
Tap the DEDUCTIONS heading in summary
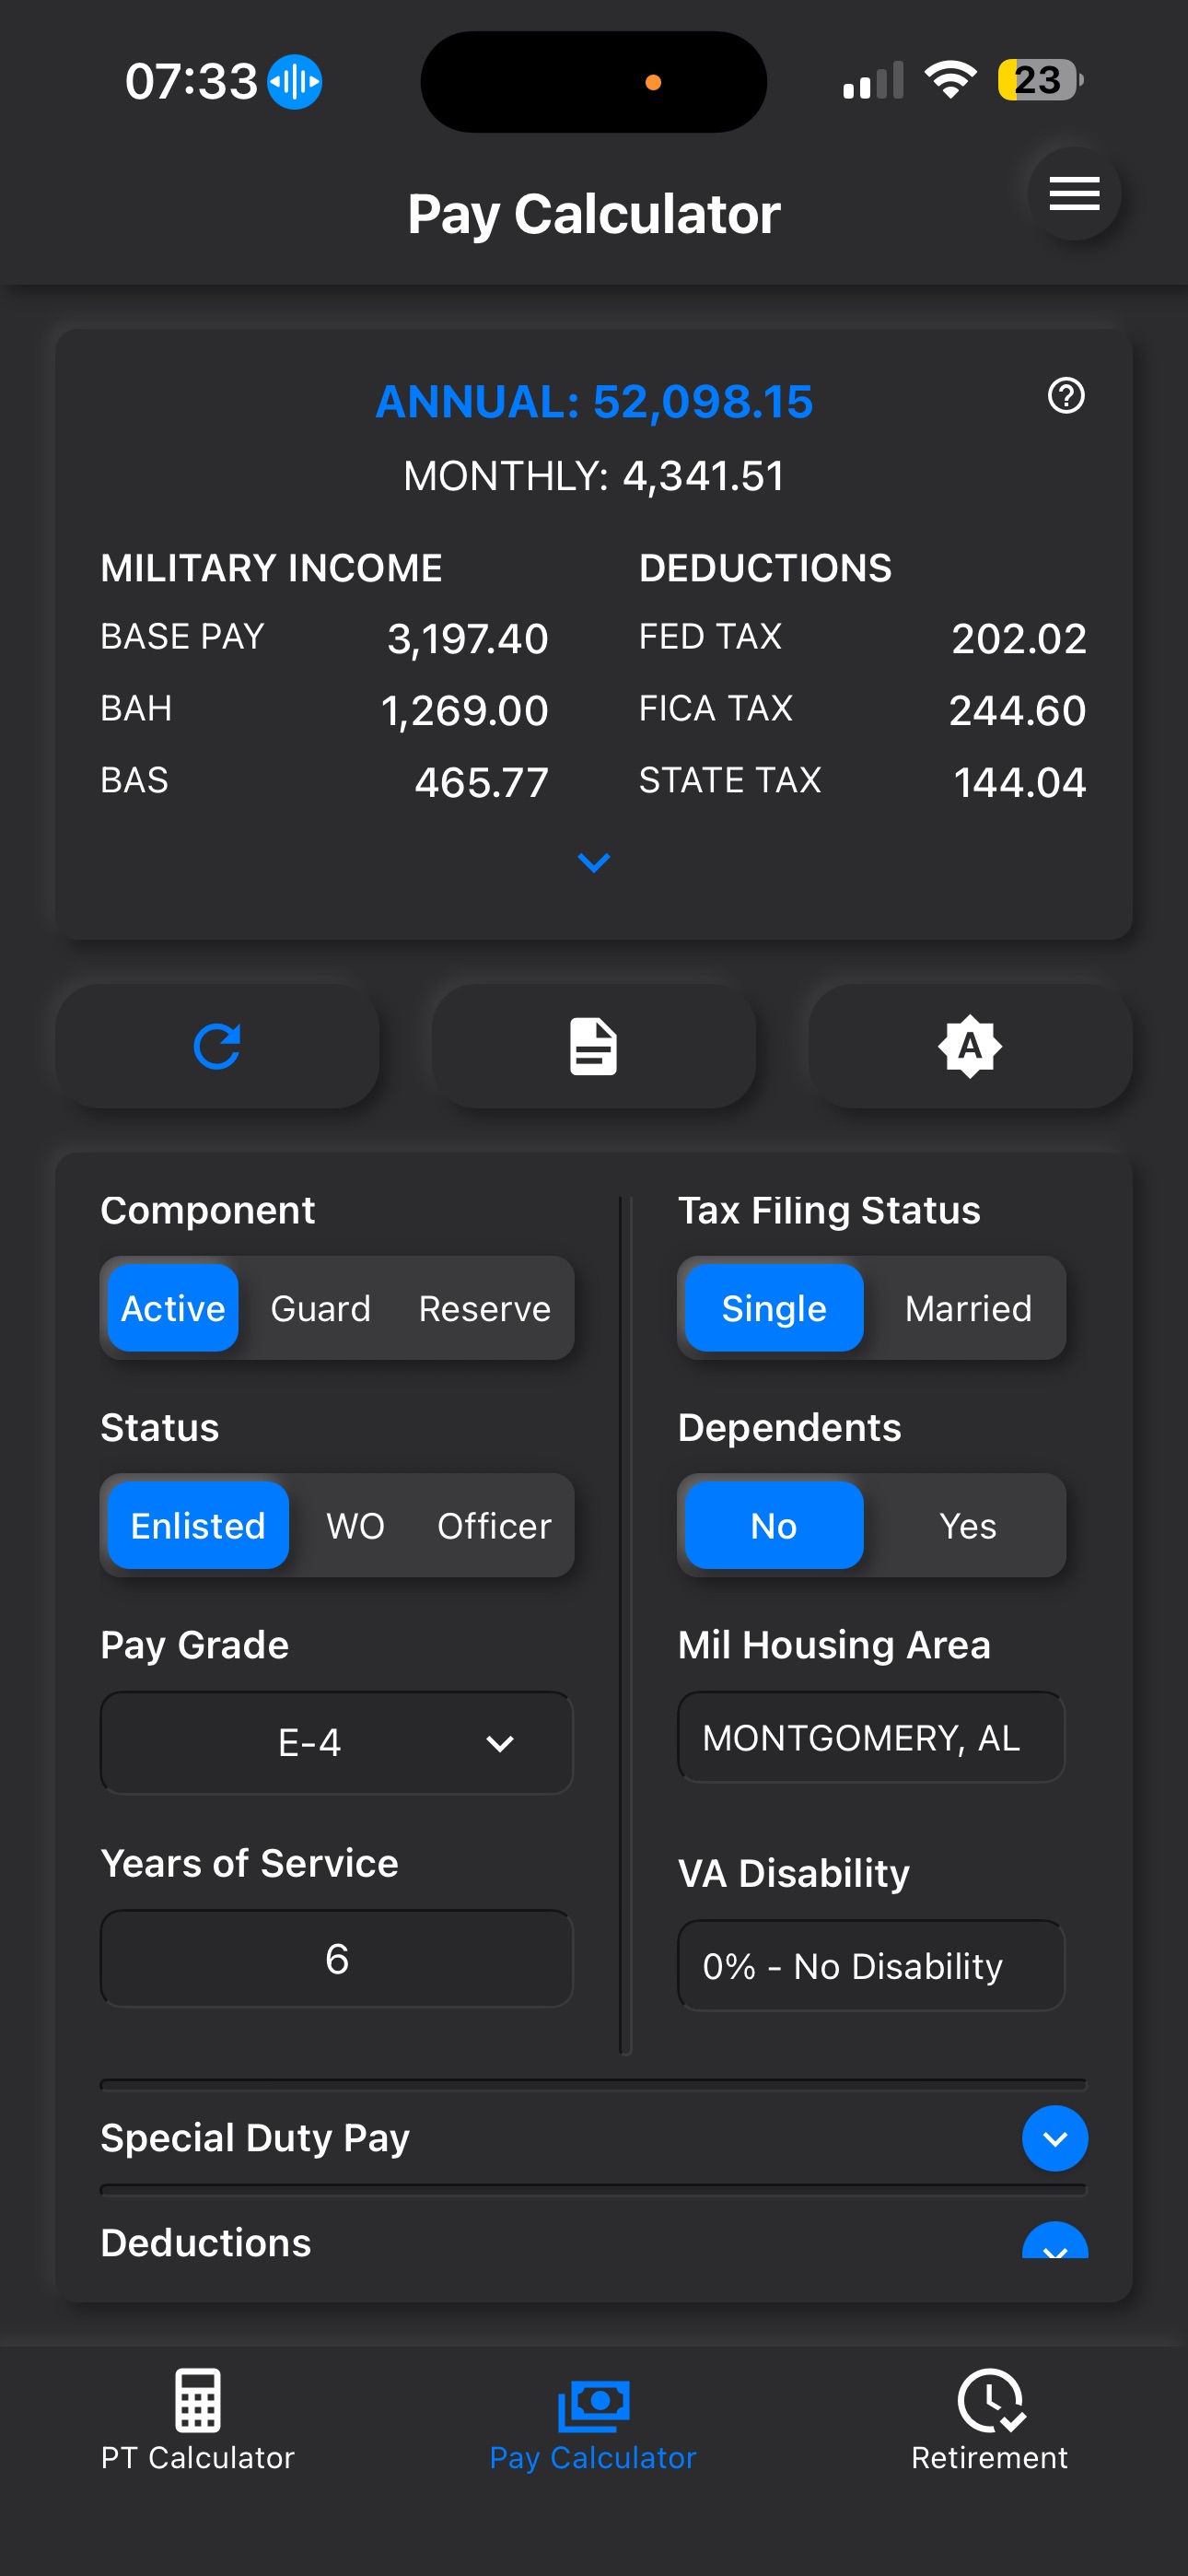tap(765, 568)
